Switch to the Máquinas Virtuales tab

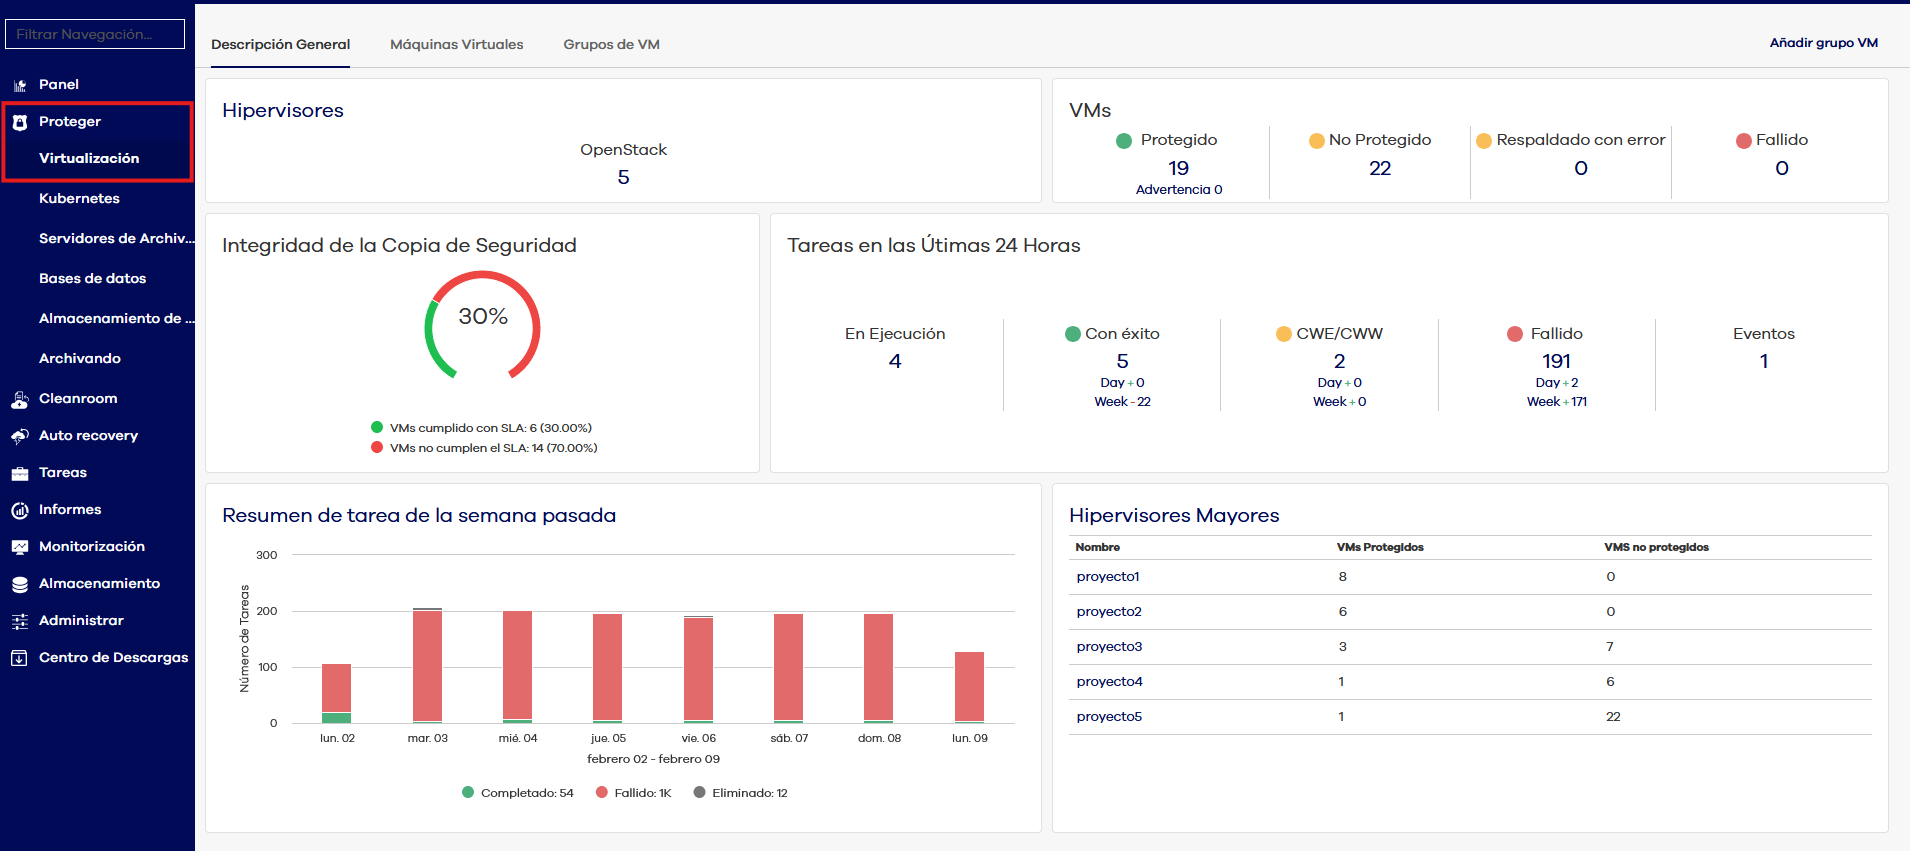(x=456, y=44)
